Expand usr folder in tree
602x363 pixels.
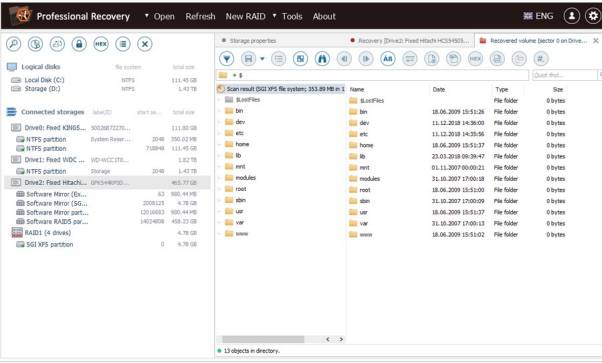pos(220,211)
